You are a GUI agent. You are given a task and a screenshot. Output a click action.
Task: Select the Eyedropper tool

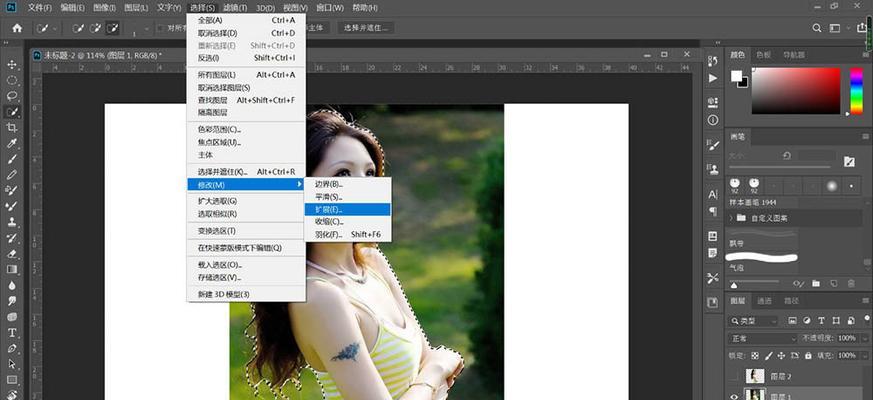tap(11, 144)
